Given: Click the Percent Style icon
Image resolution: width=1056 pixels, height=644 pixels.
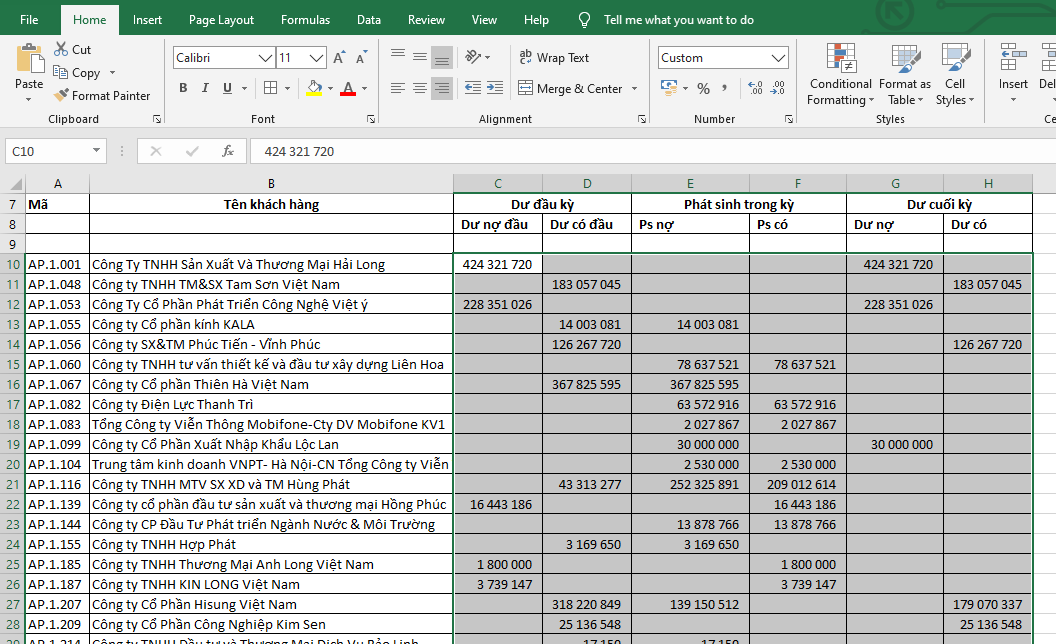Looking at the screenshot, I should (x=703, y=88).
